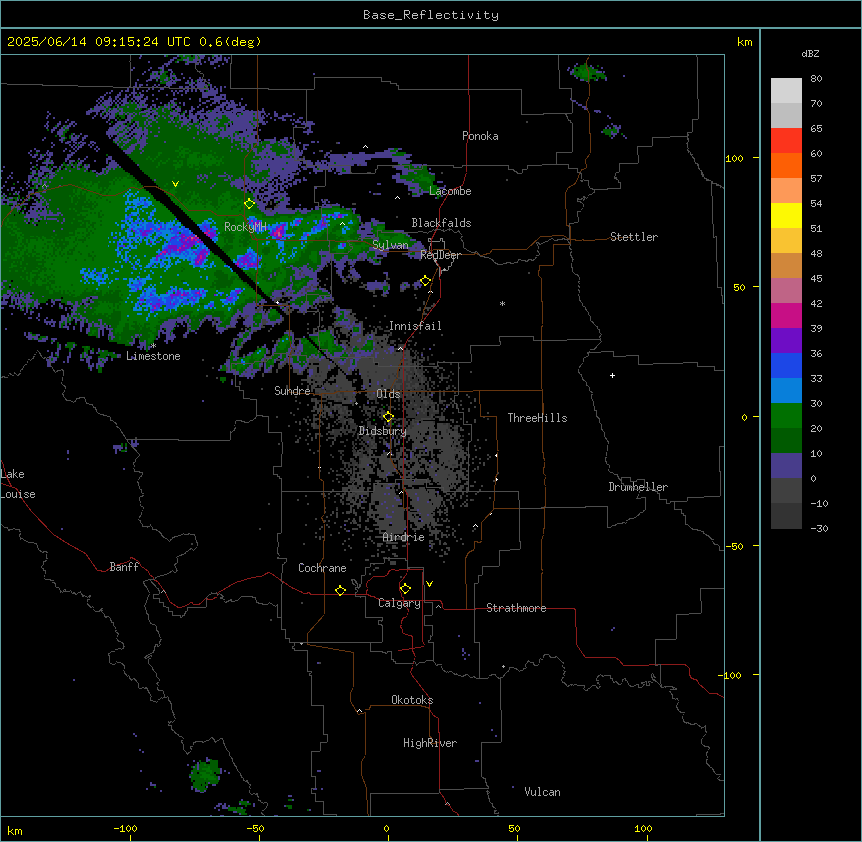Image resolution: width=862 pixels, height=842 pixels.
Task: Pick the bright green swatch in dBZ legend
Action: pyautogui.click(x=786, y=416)
